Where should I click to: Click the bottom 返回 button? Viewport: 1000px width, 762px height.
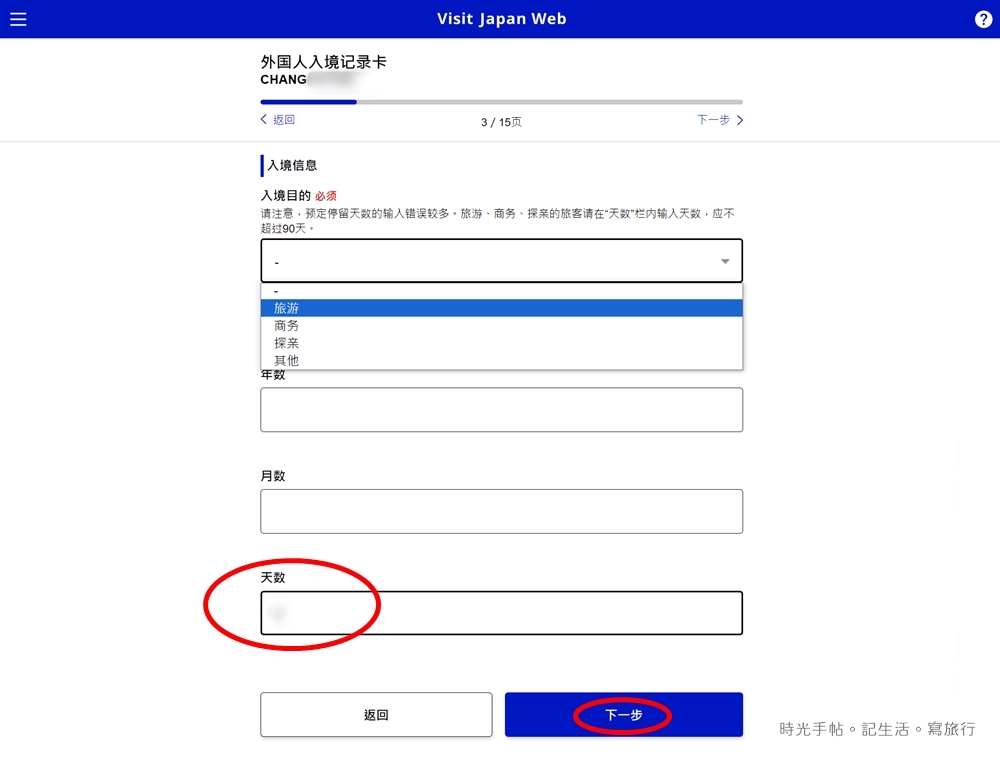pos(376,715)
